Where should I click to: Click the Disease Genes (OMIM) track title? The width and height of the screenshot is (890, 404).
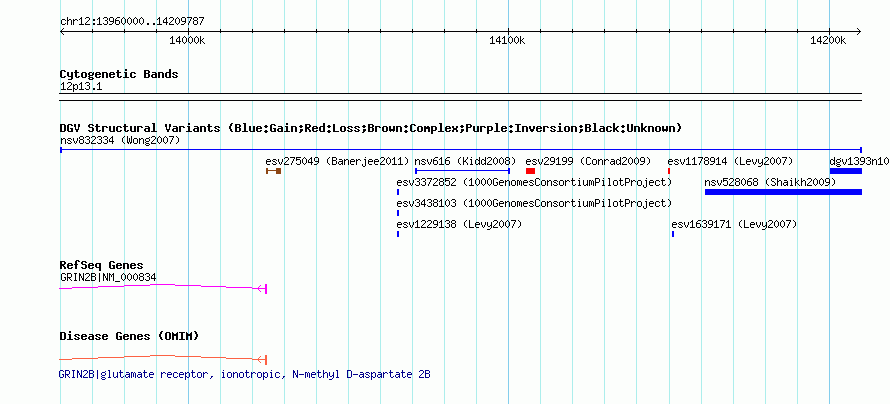click(129, 336)
